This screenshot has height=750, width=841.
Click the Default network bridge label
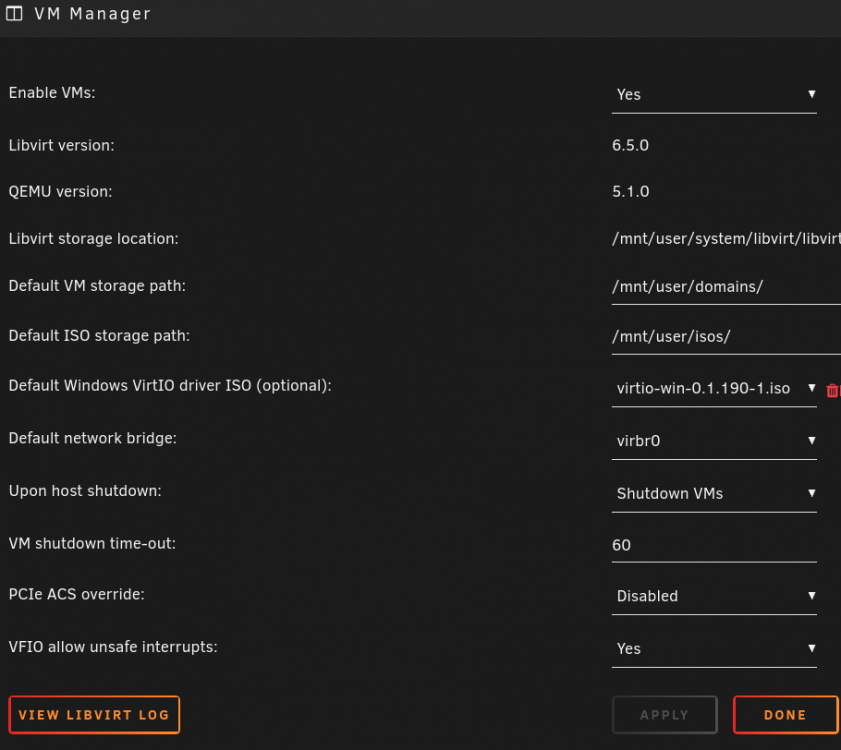[93, 438]
